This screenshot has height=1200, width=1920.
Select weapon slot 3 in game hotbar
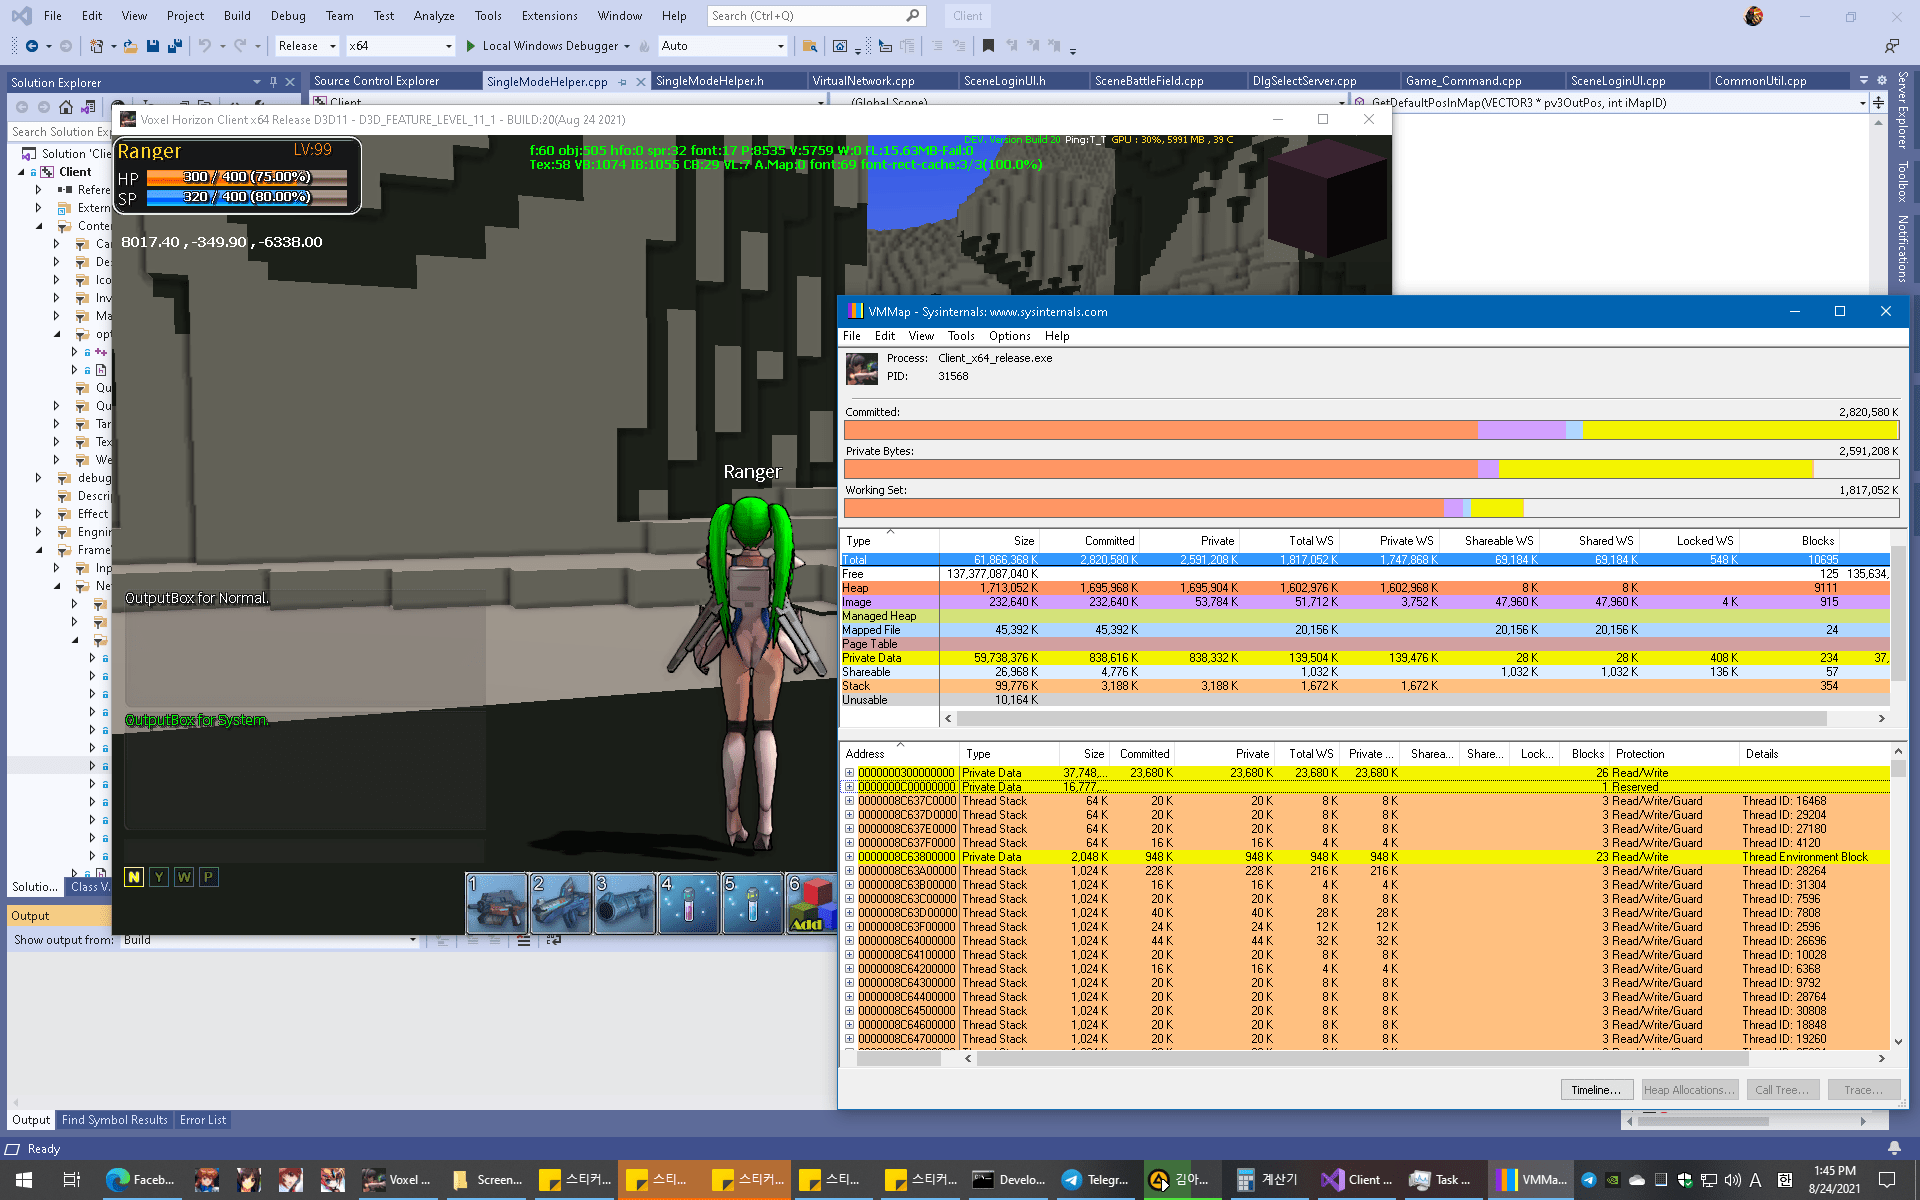click(625, 903)
